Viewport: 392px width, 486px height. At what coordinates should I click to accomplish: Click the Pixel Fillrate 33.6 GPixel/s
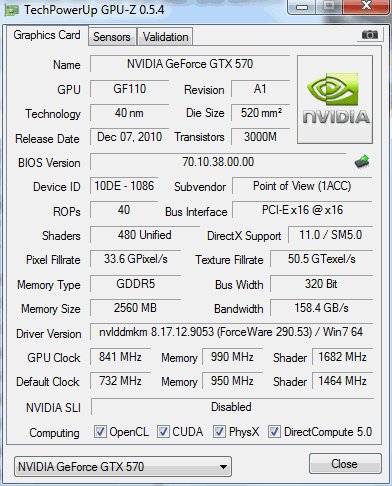point(135,259)
